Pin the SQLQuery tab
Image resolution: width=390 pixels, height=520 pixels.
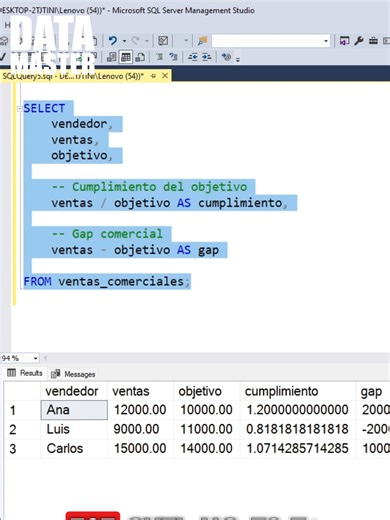153,76
